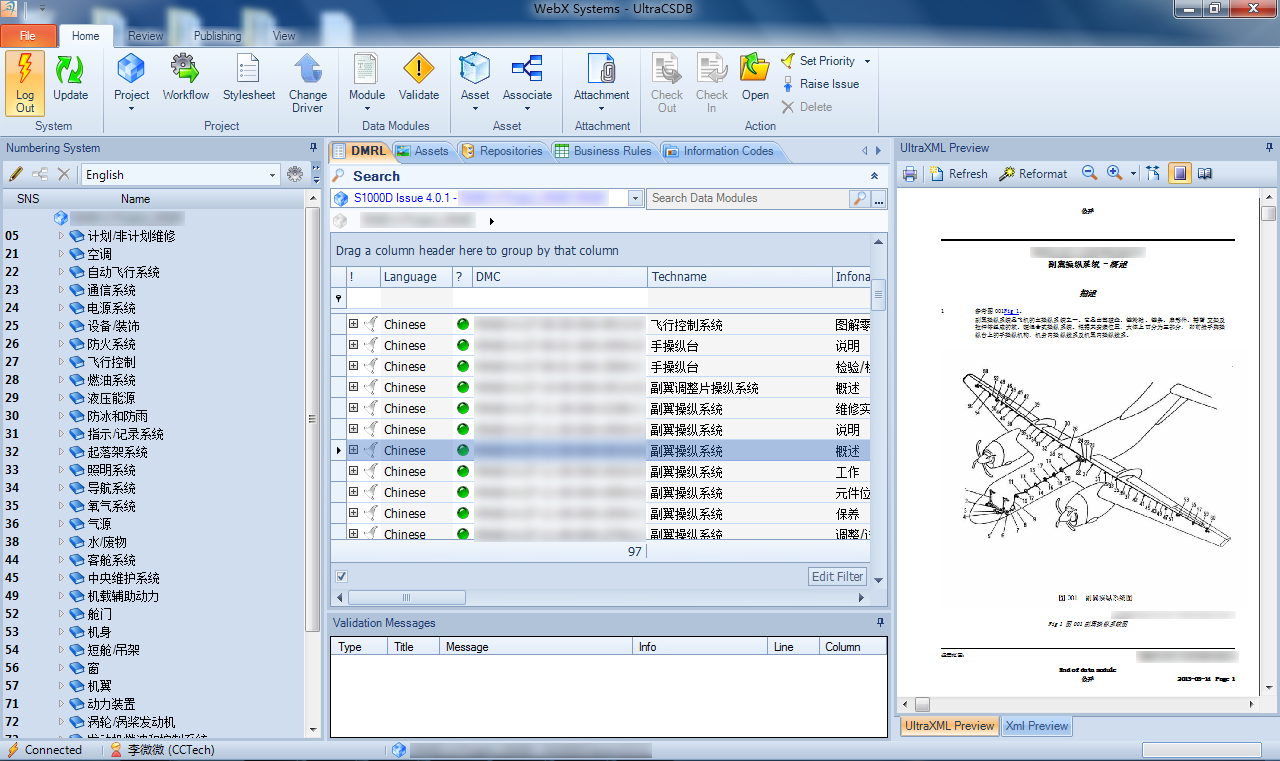1280x761 pixels.
Task: Open the Module ribbon button
Action: 367,83
